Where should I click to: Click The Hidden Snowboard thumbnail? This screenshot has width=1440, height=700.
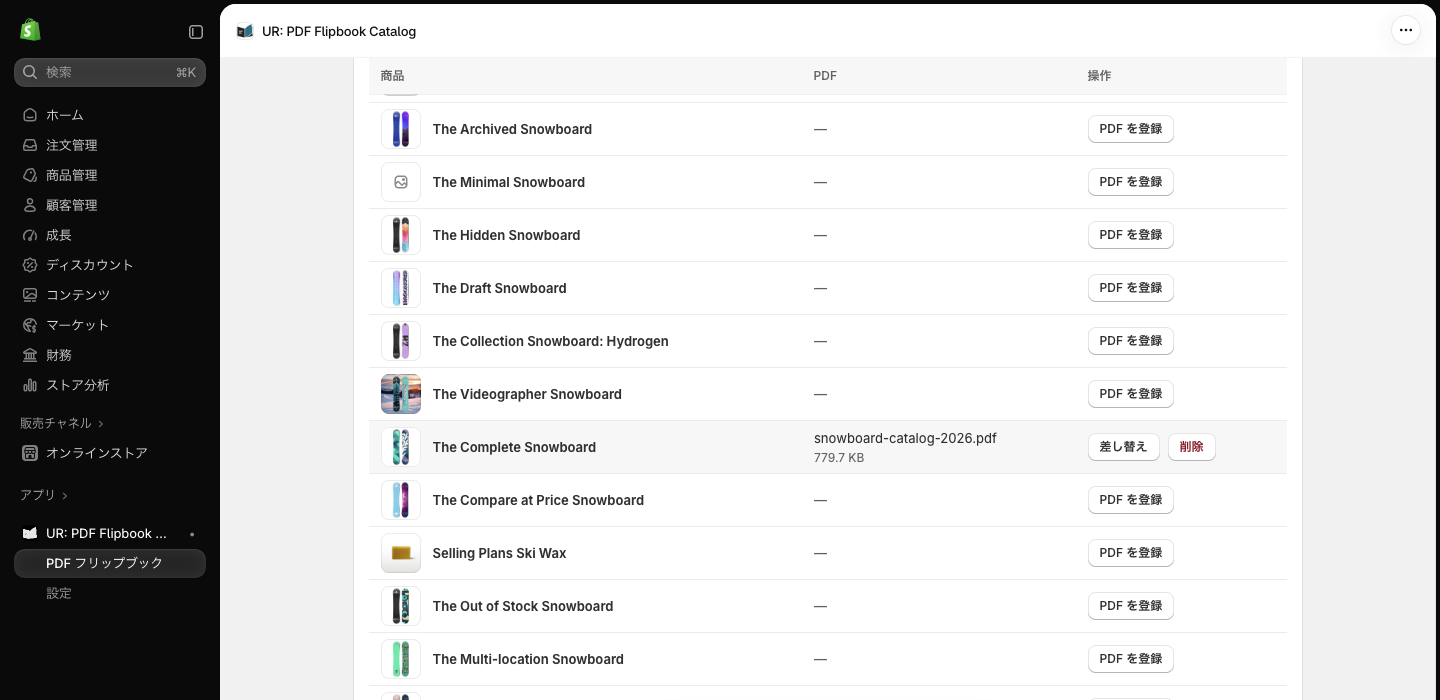coord(401,235)
